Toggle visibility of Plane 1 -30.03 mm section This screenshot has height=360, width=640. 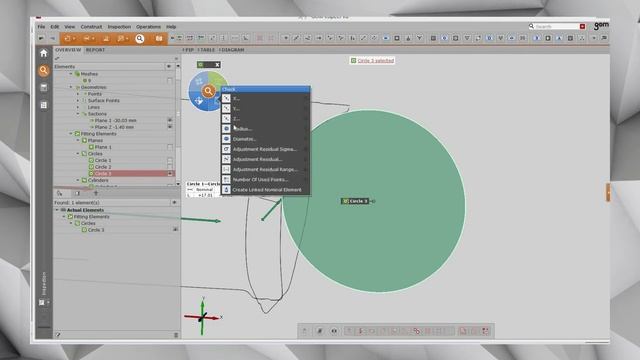point(170,120)
